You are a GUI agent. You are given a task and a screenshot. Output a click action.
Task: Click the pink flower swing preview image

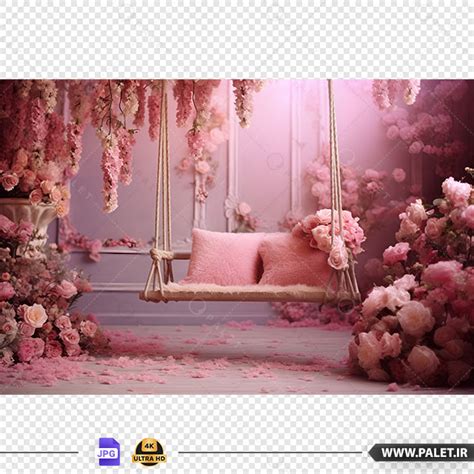tap(237, 237)
